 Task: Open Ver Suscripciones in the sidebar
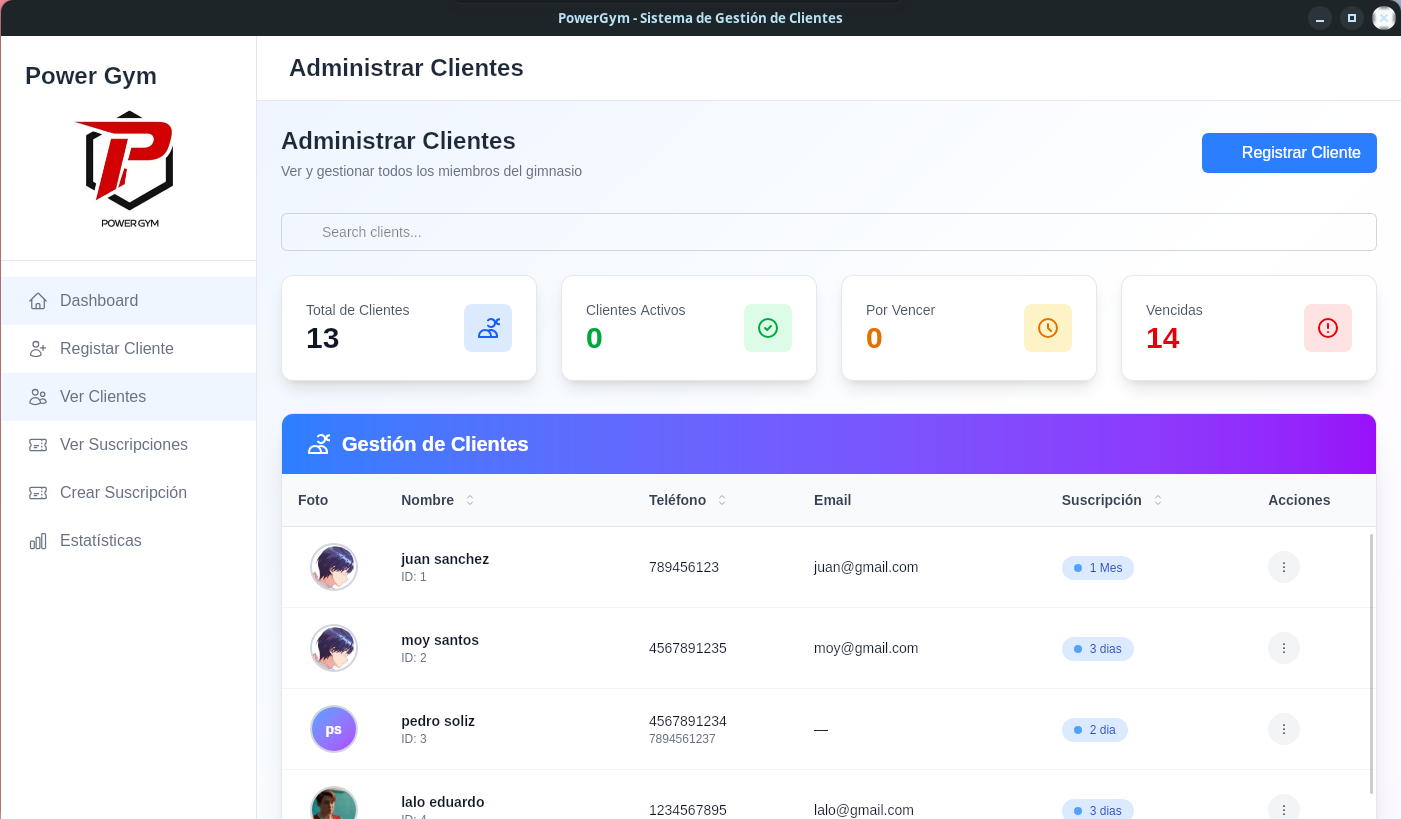[x=129, y=445]
